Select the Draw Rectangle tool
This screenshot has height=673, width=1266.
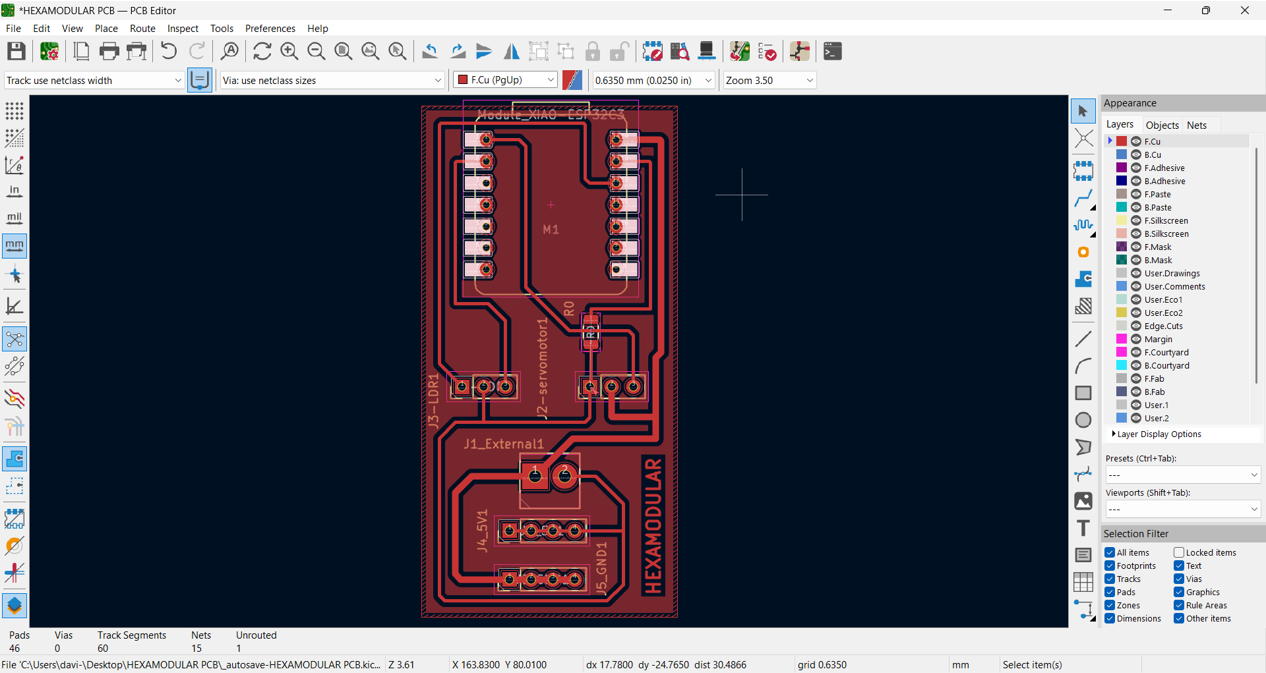tap(1083, 393)
